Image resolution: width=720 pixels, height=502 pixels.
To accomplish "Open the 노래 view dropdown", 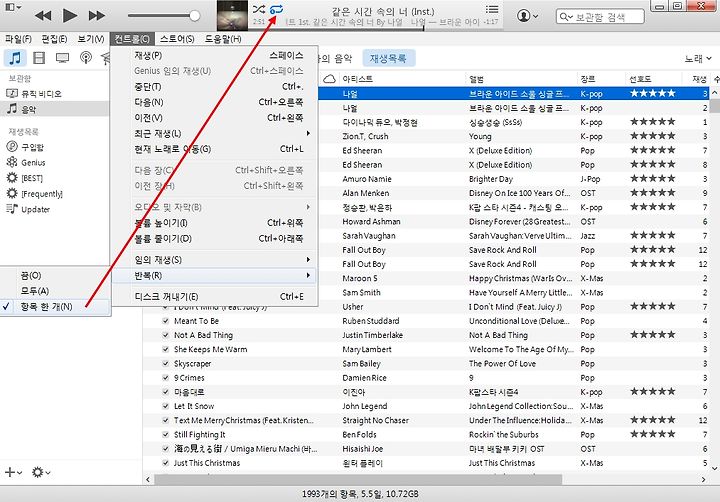I will click(x=698, y=59).
